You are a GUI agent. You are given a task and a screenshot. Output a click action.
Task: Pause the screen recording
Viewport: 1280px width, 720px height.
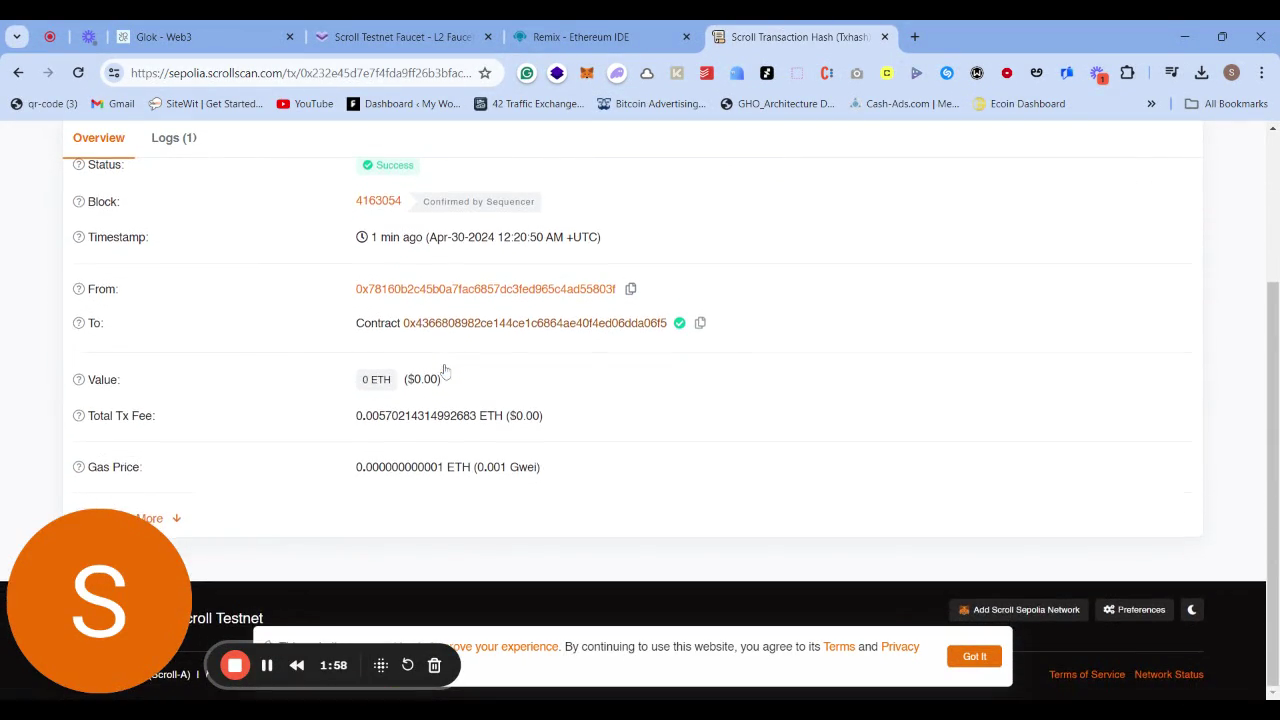tap(267, 665)
